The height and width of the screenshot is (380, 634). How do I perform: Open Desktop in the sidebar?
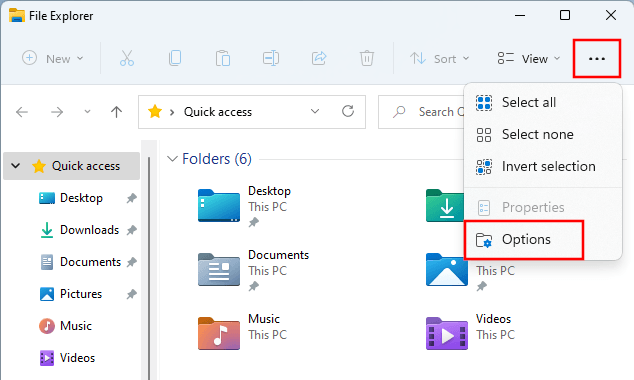(81, 198)
